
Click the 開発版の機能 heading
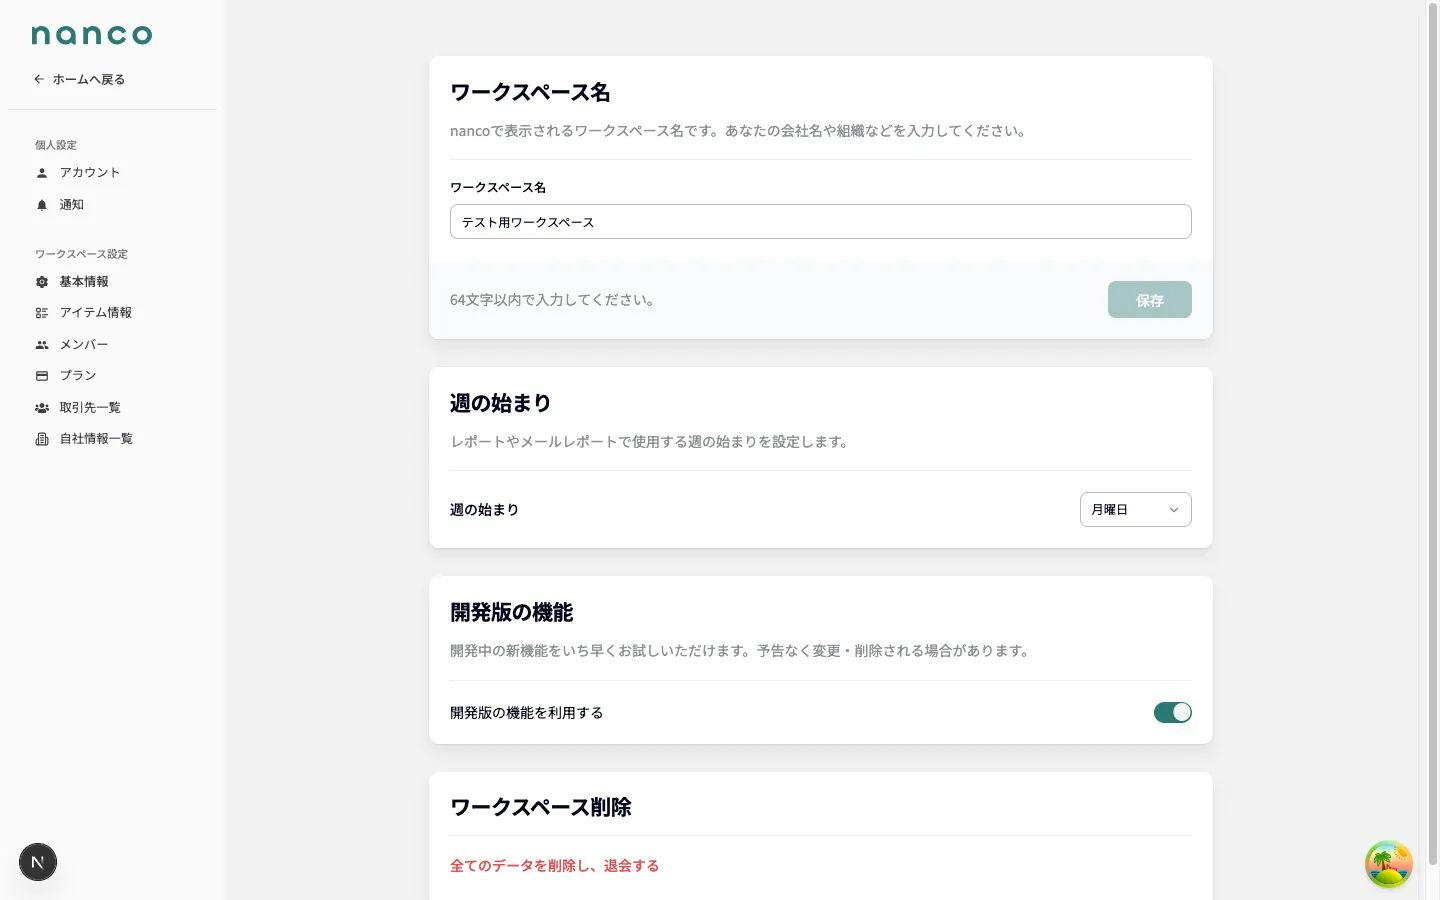click(x=511, y=612)
